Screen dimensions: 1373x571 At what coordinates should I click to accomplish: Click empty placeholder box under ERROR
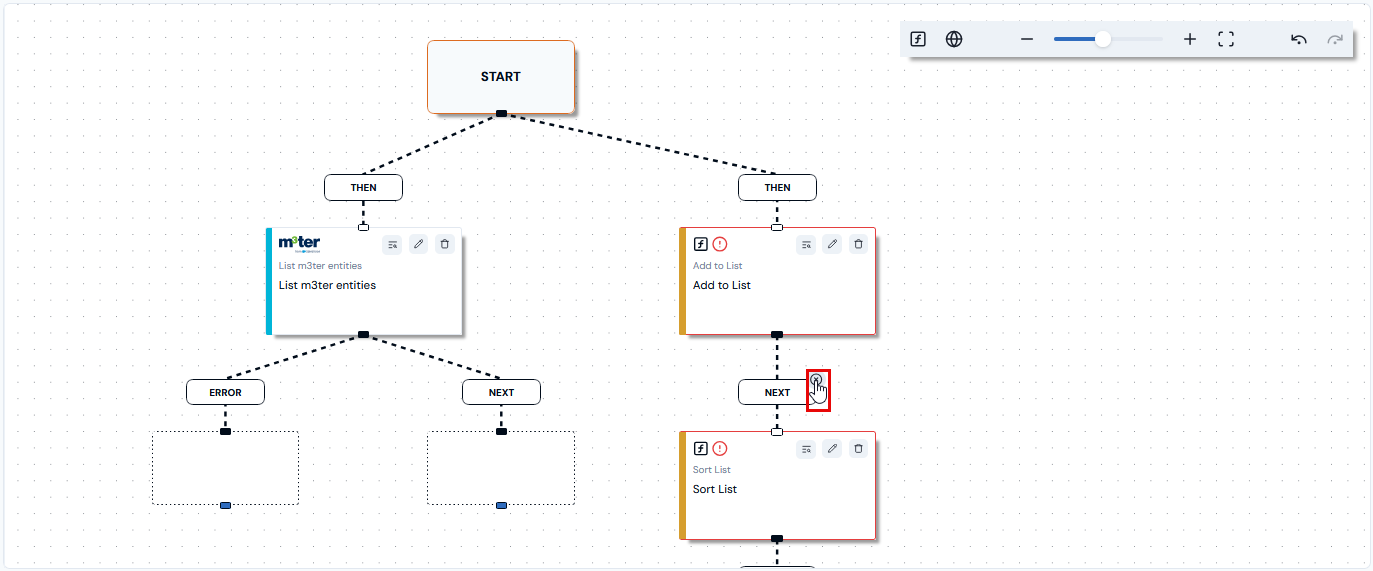(225, 468)
